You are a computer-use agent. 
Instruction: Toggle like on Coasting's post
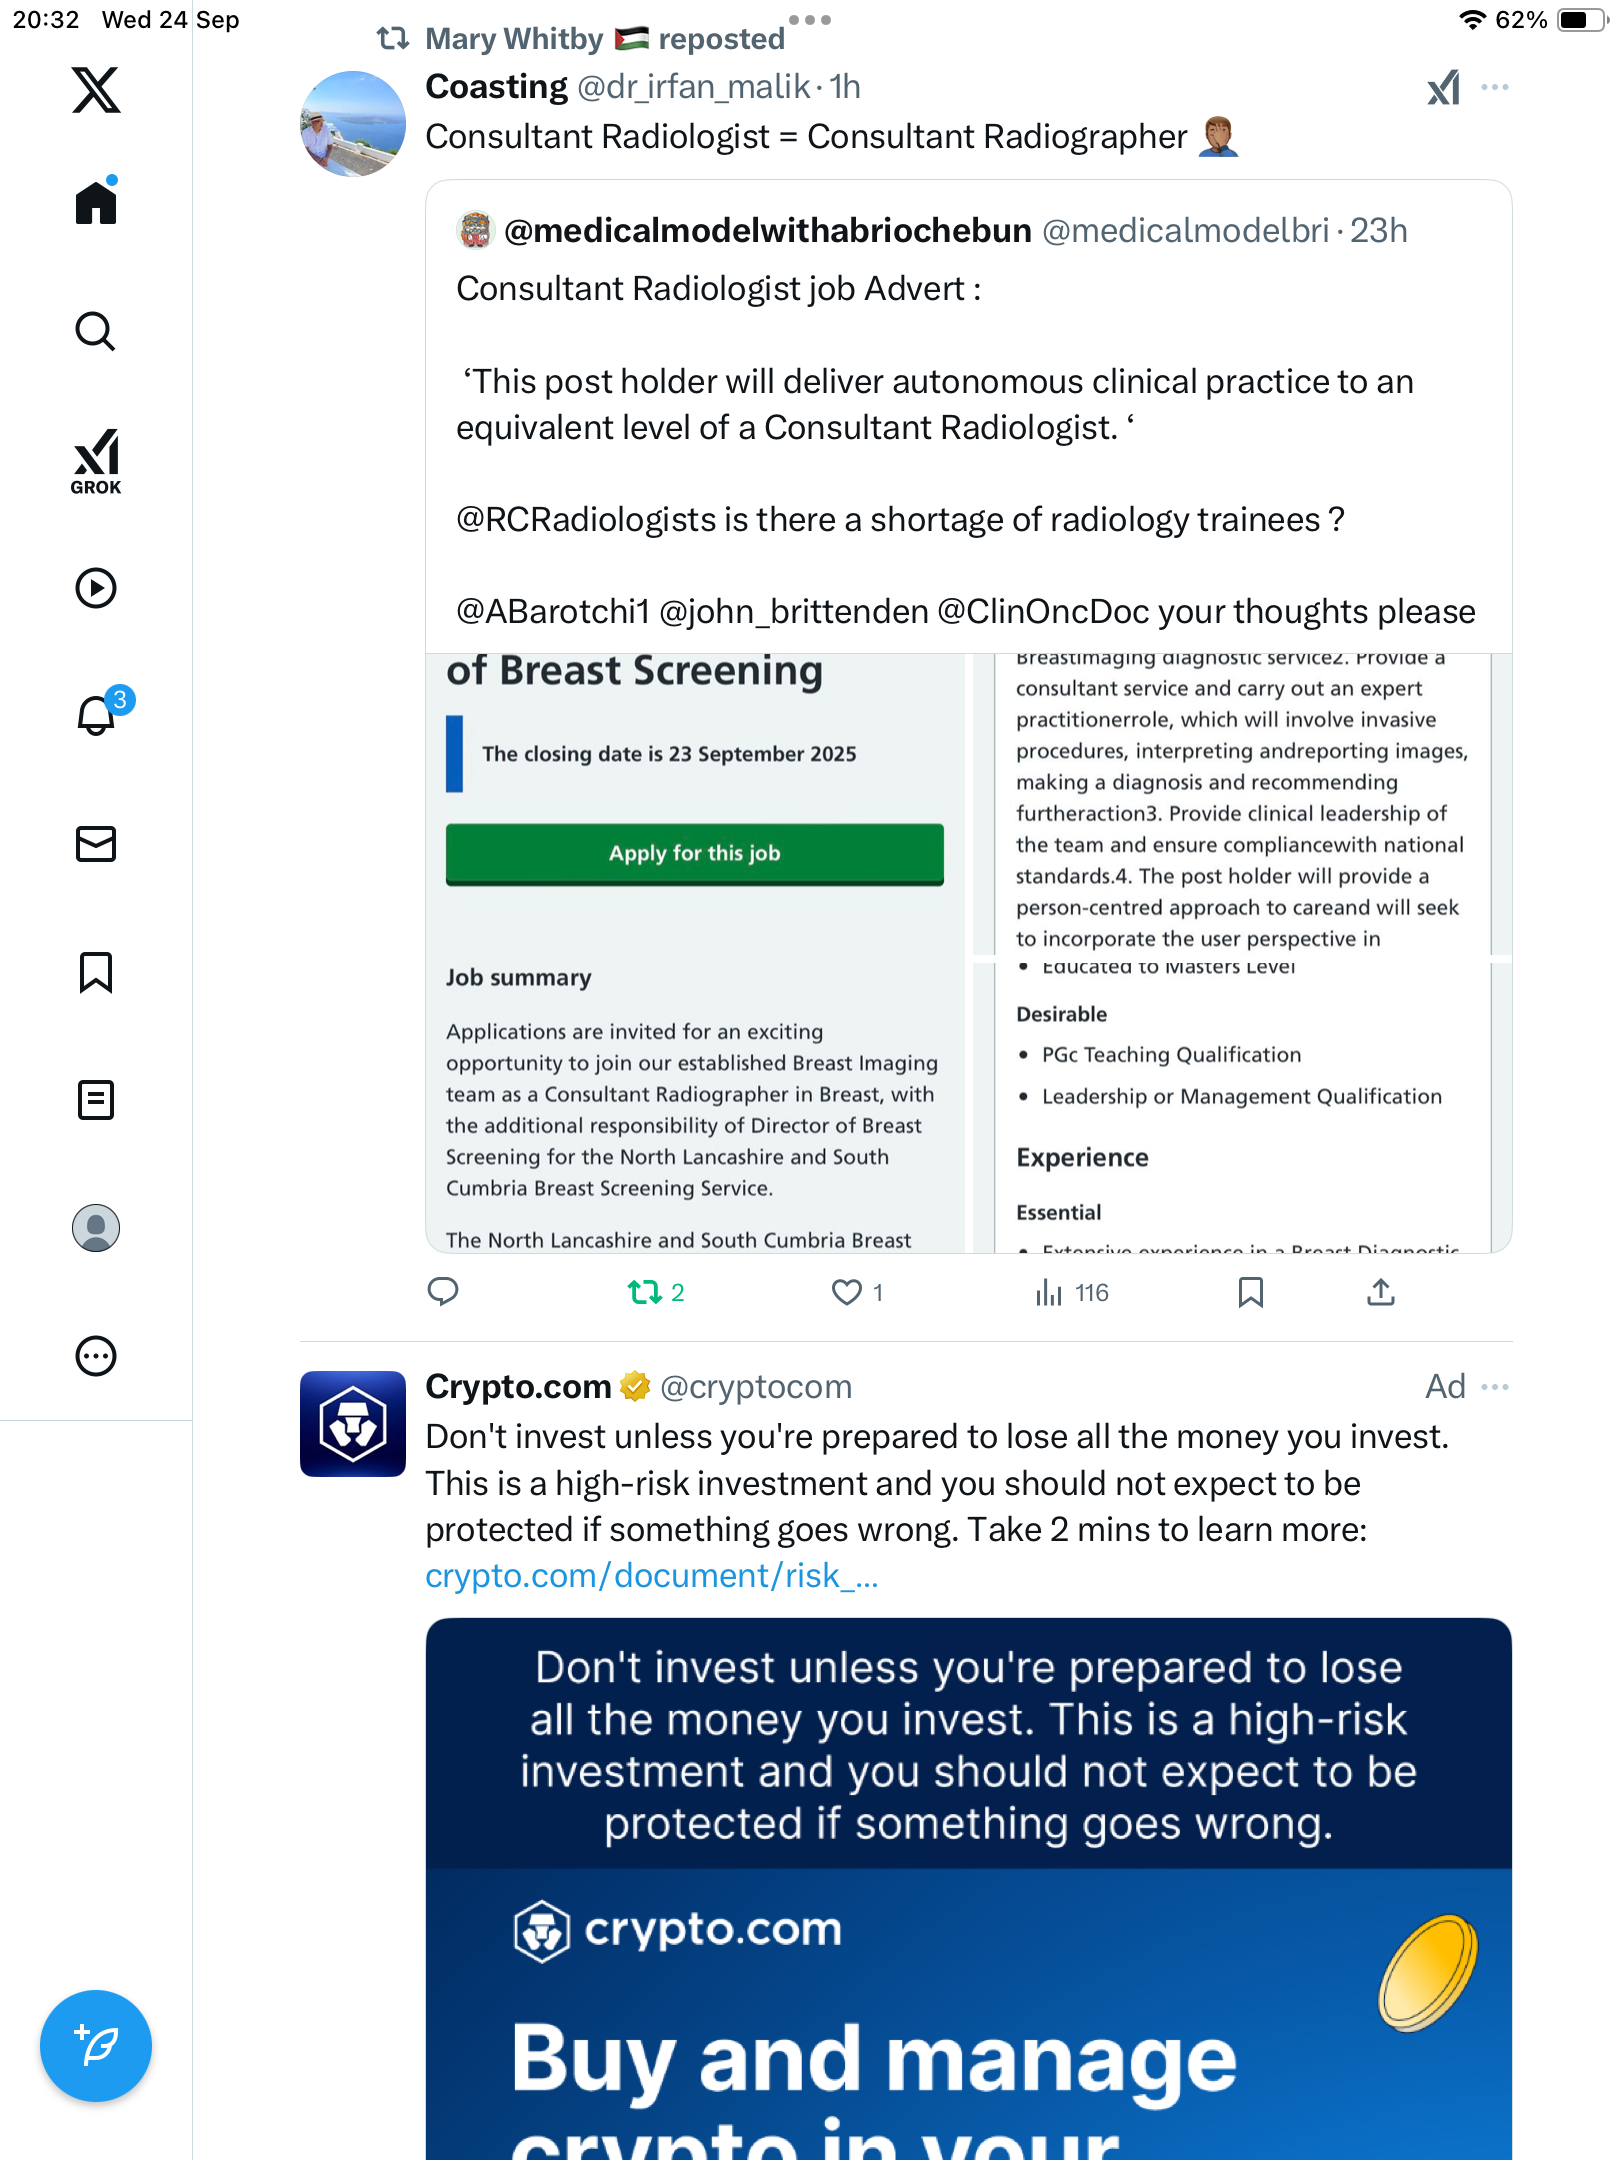tap(847, 1292)
